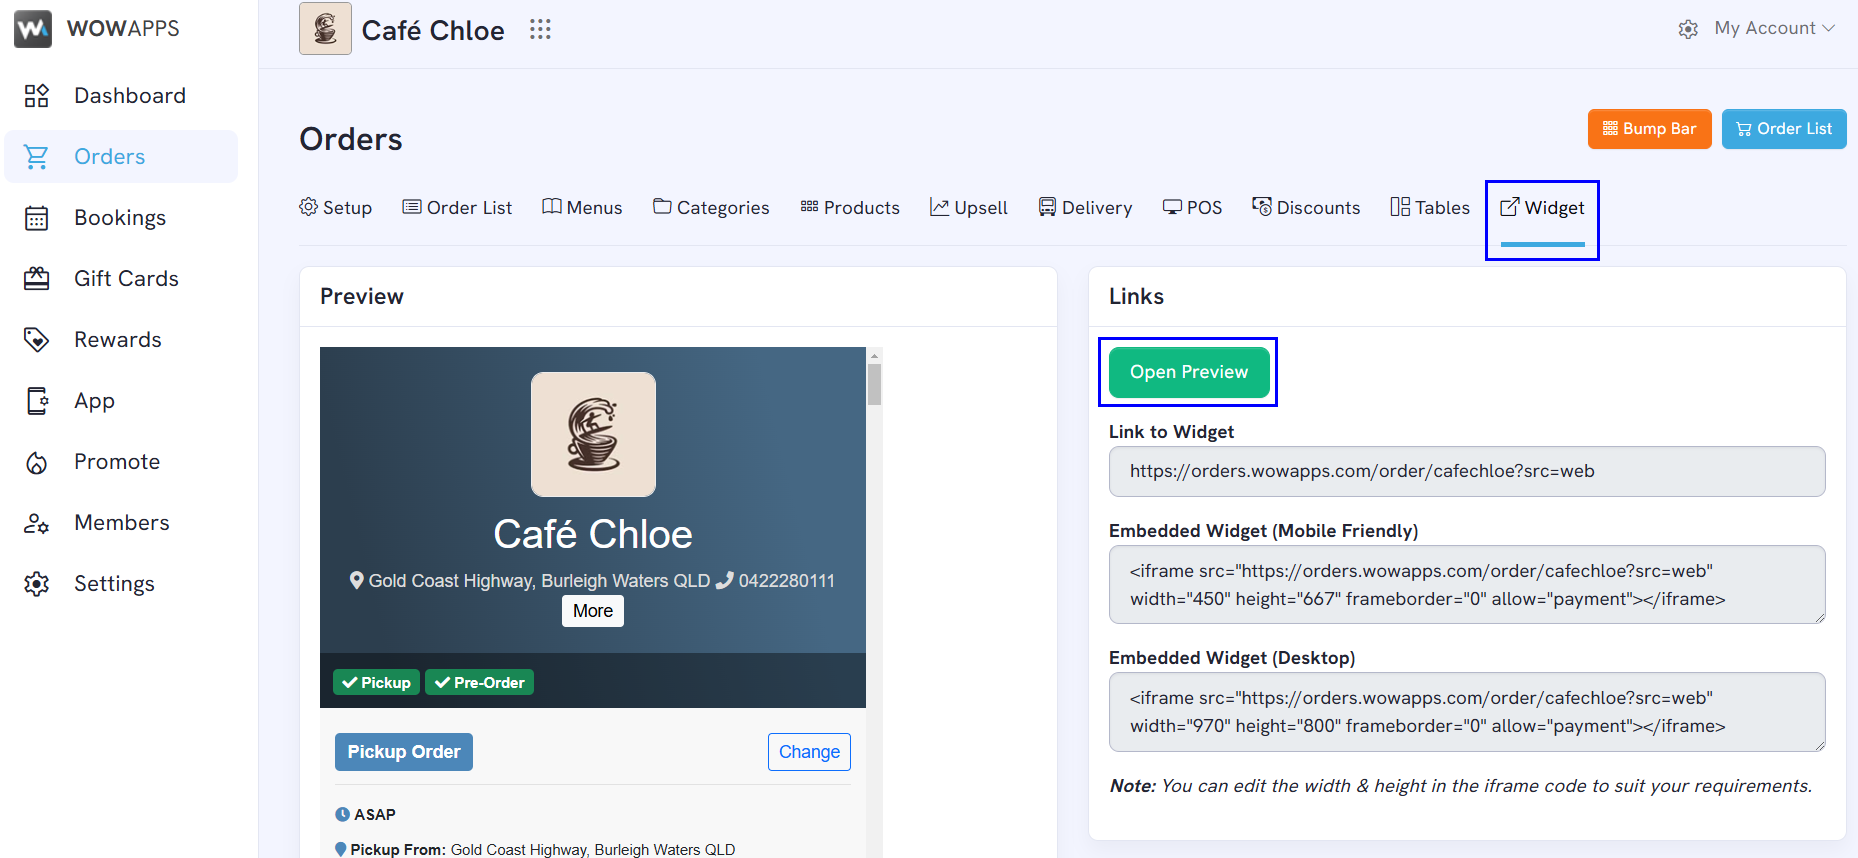Open the Menus tab

point(582,207)
